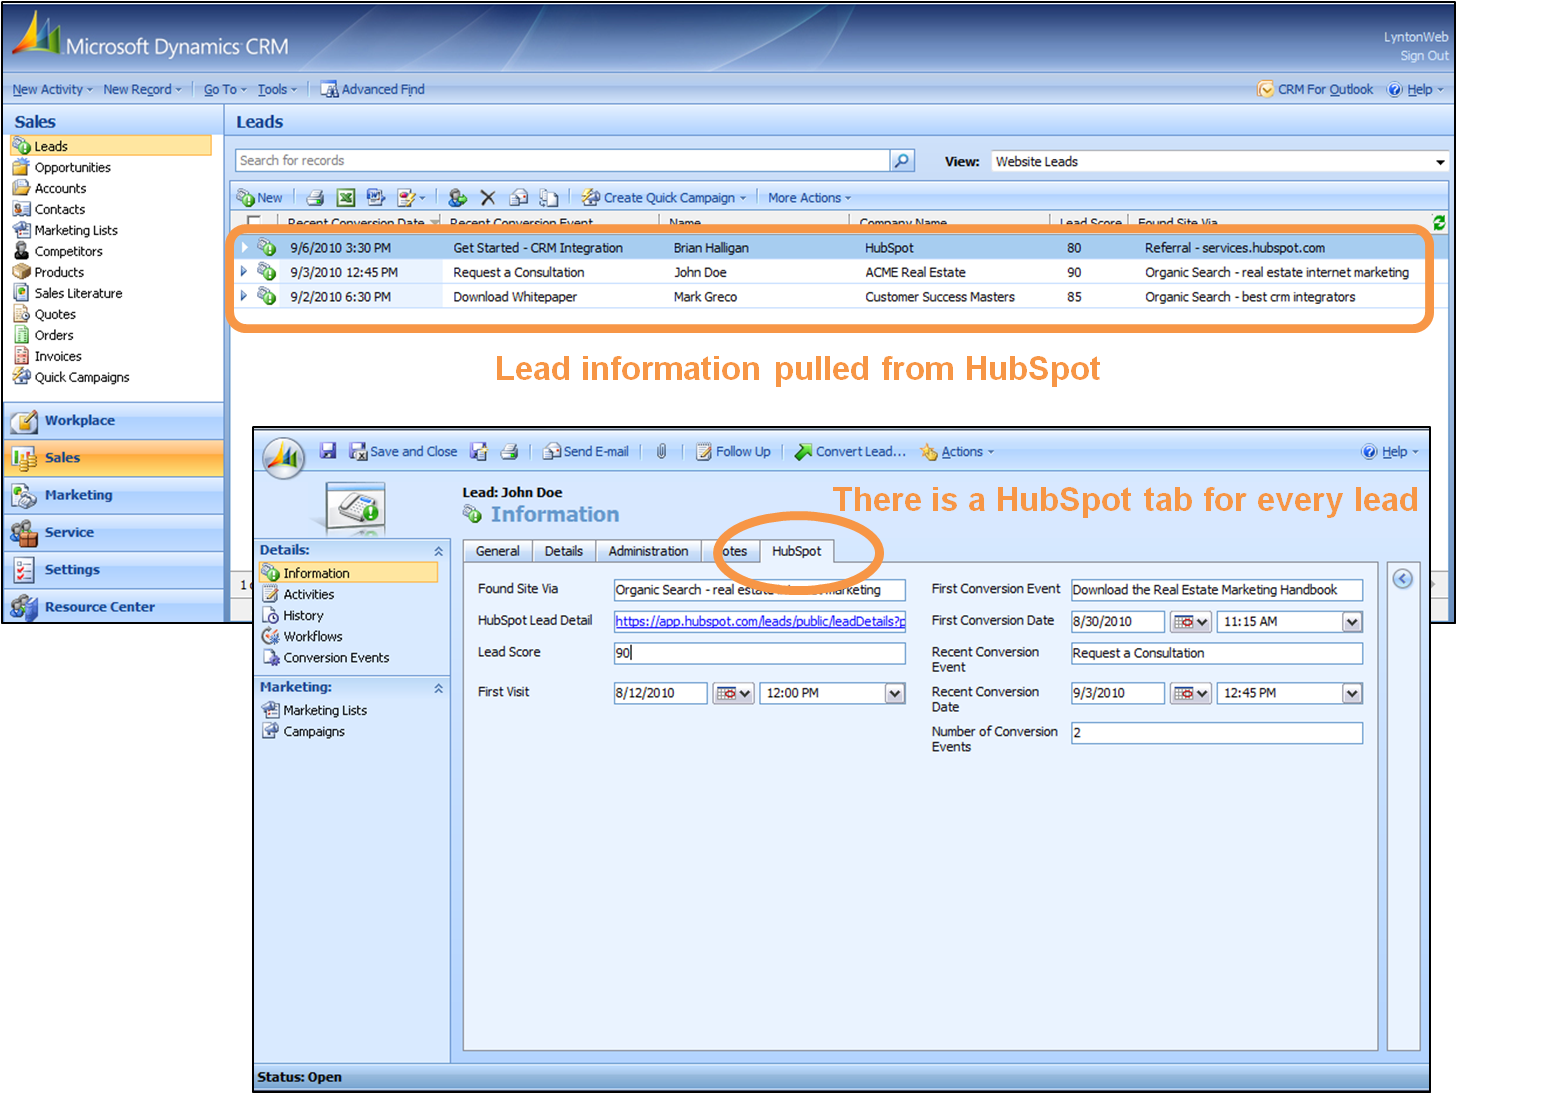Open the Administration tab
Image resolution: width=1543 pixels, height=1094 pixels.
point(648,551)
